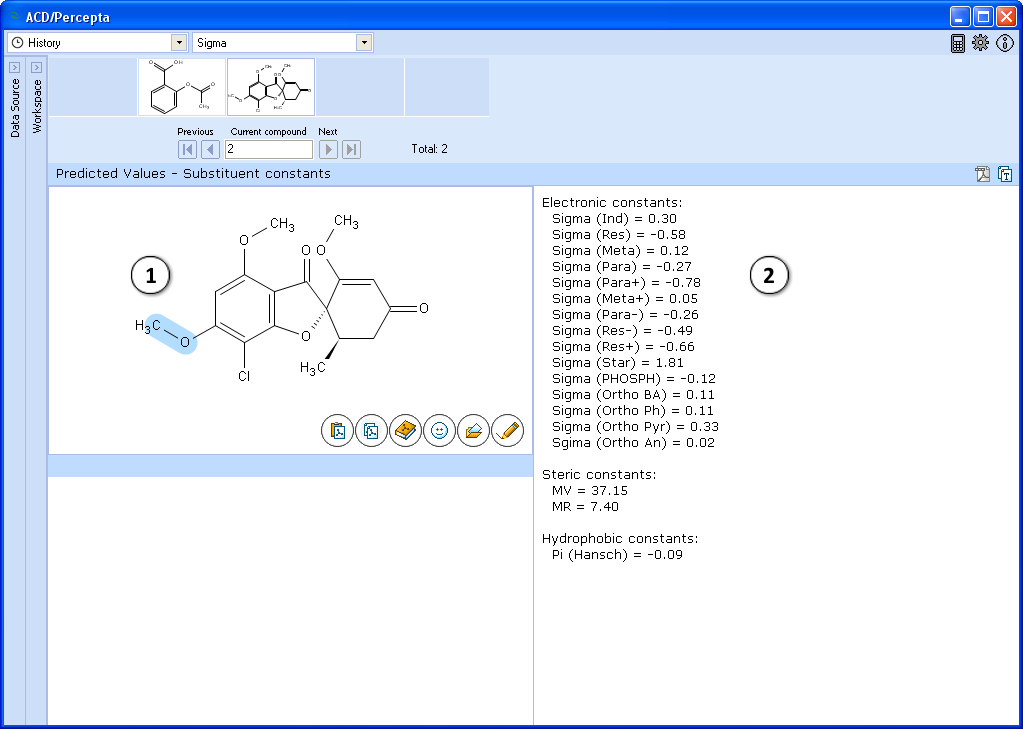Screen dimensions: 1023x729
Task: Go to the previous compound
Action: point(210,149)
